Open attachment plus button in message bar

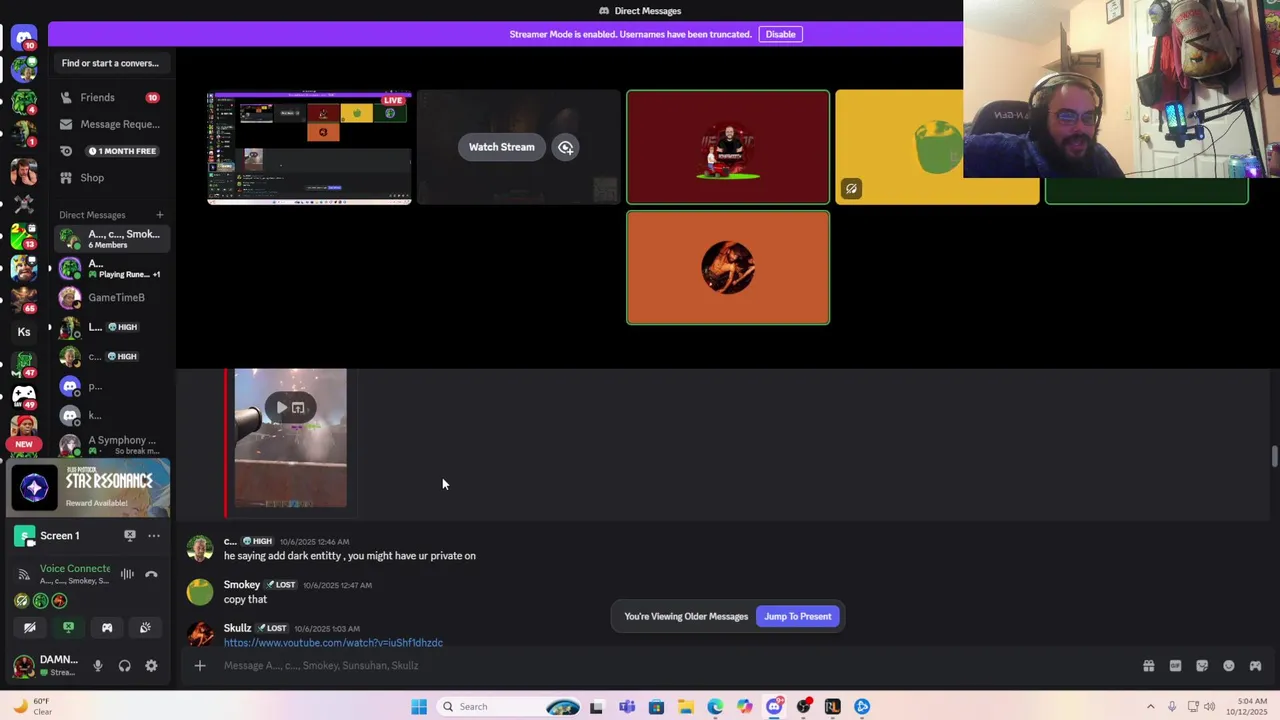click(199, 666)
